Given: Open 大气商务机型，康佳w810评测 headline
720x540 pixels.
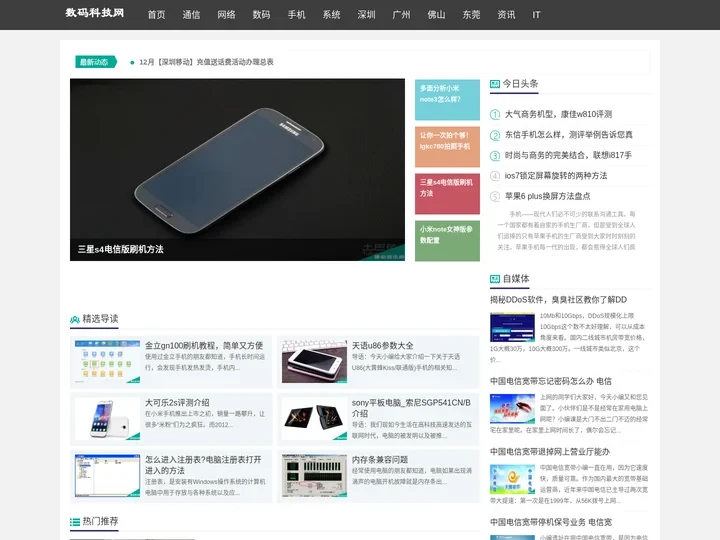Looking at the screenshot, I should coord(558,114).
